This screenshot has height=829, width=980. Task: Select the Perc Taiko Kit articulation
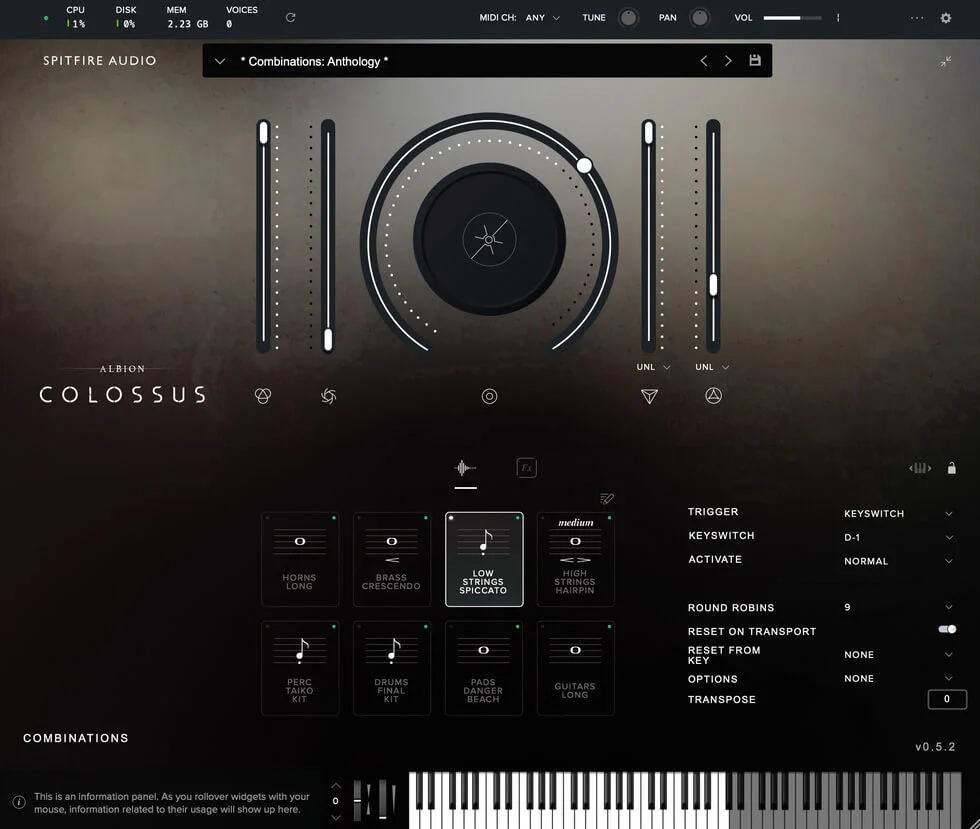[x=300, y=668]
